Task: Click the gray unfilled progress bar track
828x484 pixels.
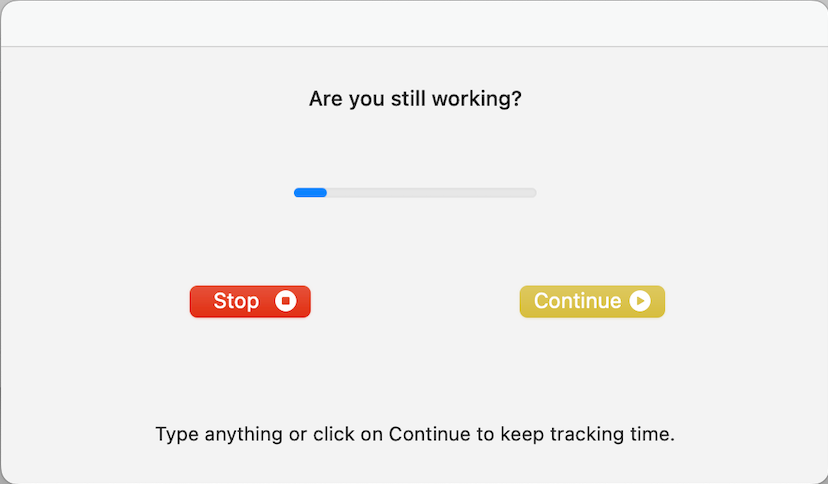Action: 440,192
